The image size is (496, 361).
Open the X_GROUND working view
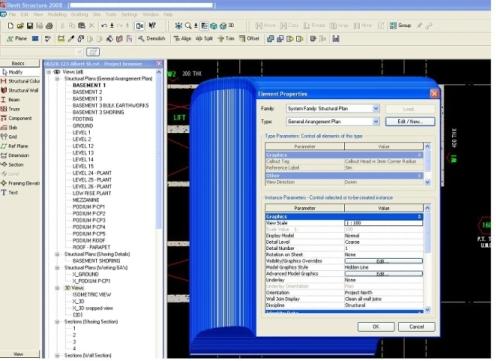point(86,274)
